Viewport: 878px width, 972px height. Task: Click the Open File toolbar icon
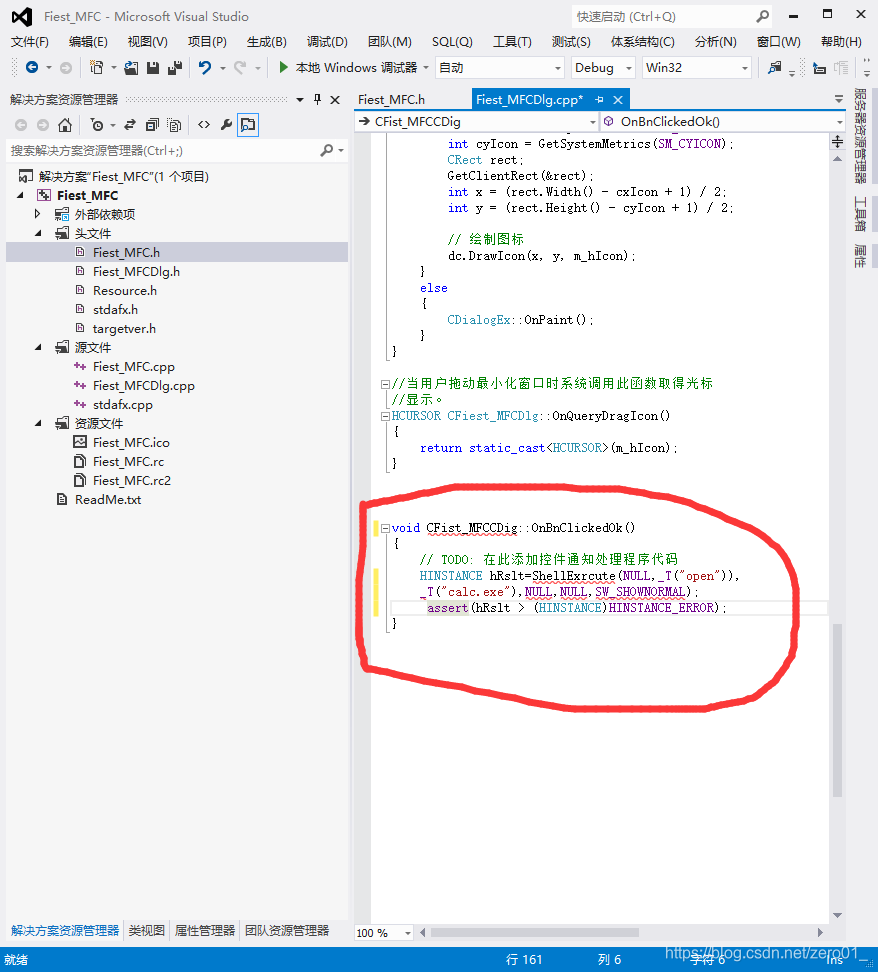click(131, 68)
